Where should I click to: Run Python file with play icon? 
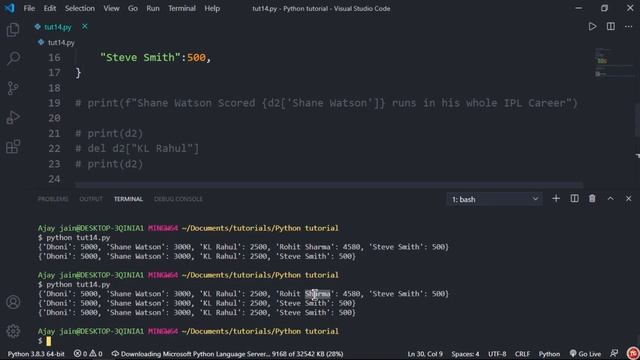pos(592,27)
